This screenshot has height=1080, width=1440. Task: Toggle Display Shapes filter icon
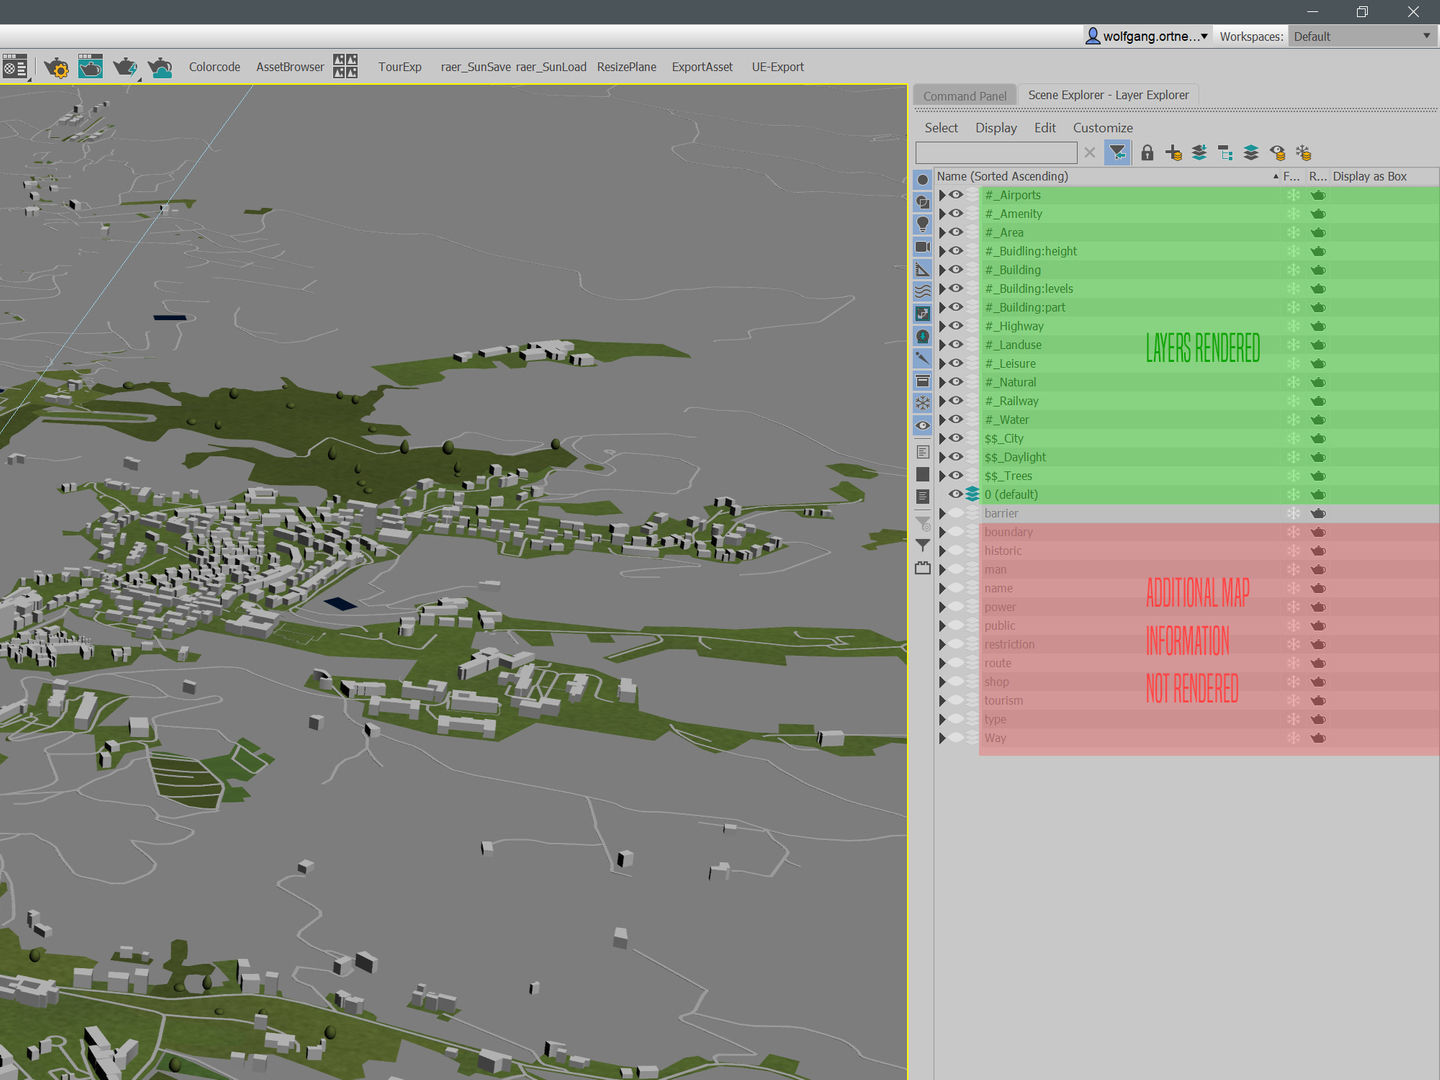pyautogui.click(x=922, y=202)
